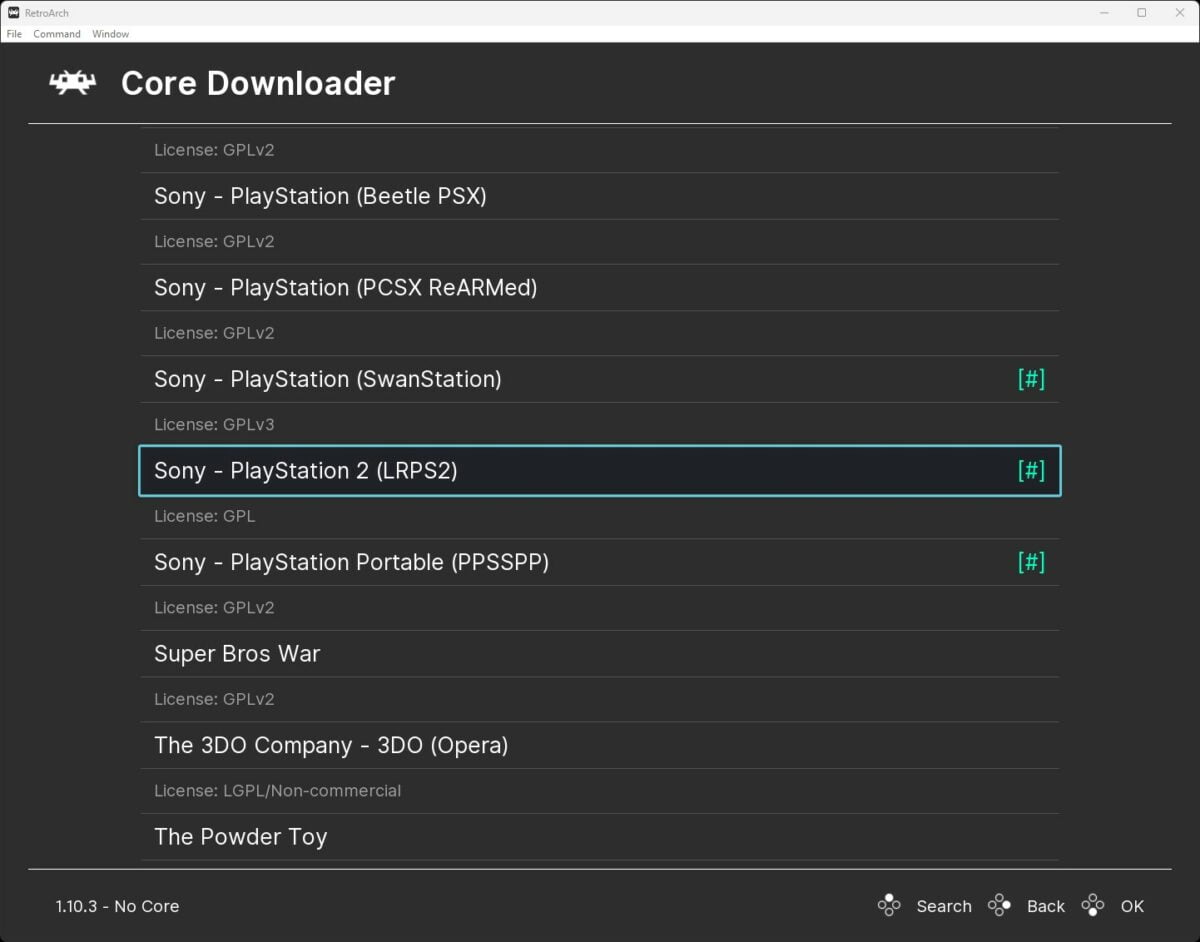Click the Back gamepad button icon

pyautogui.click(x=999, y=905)
